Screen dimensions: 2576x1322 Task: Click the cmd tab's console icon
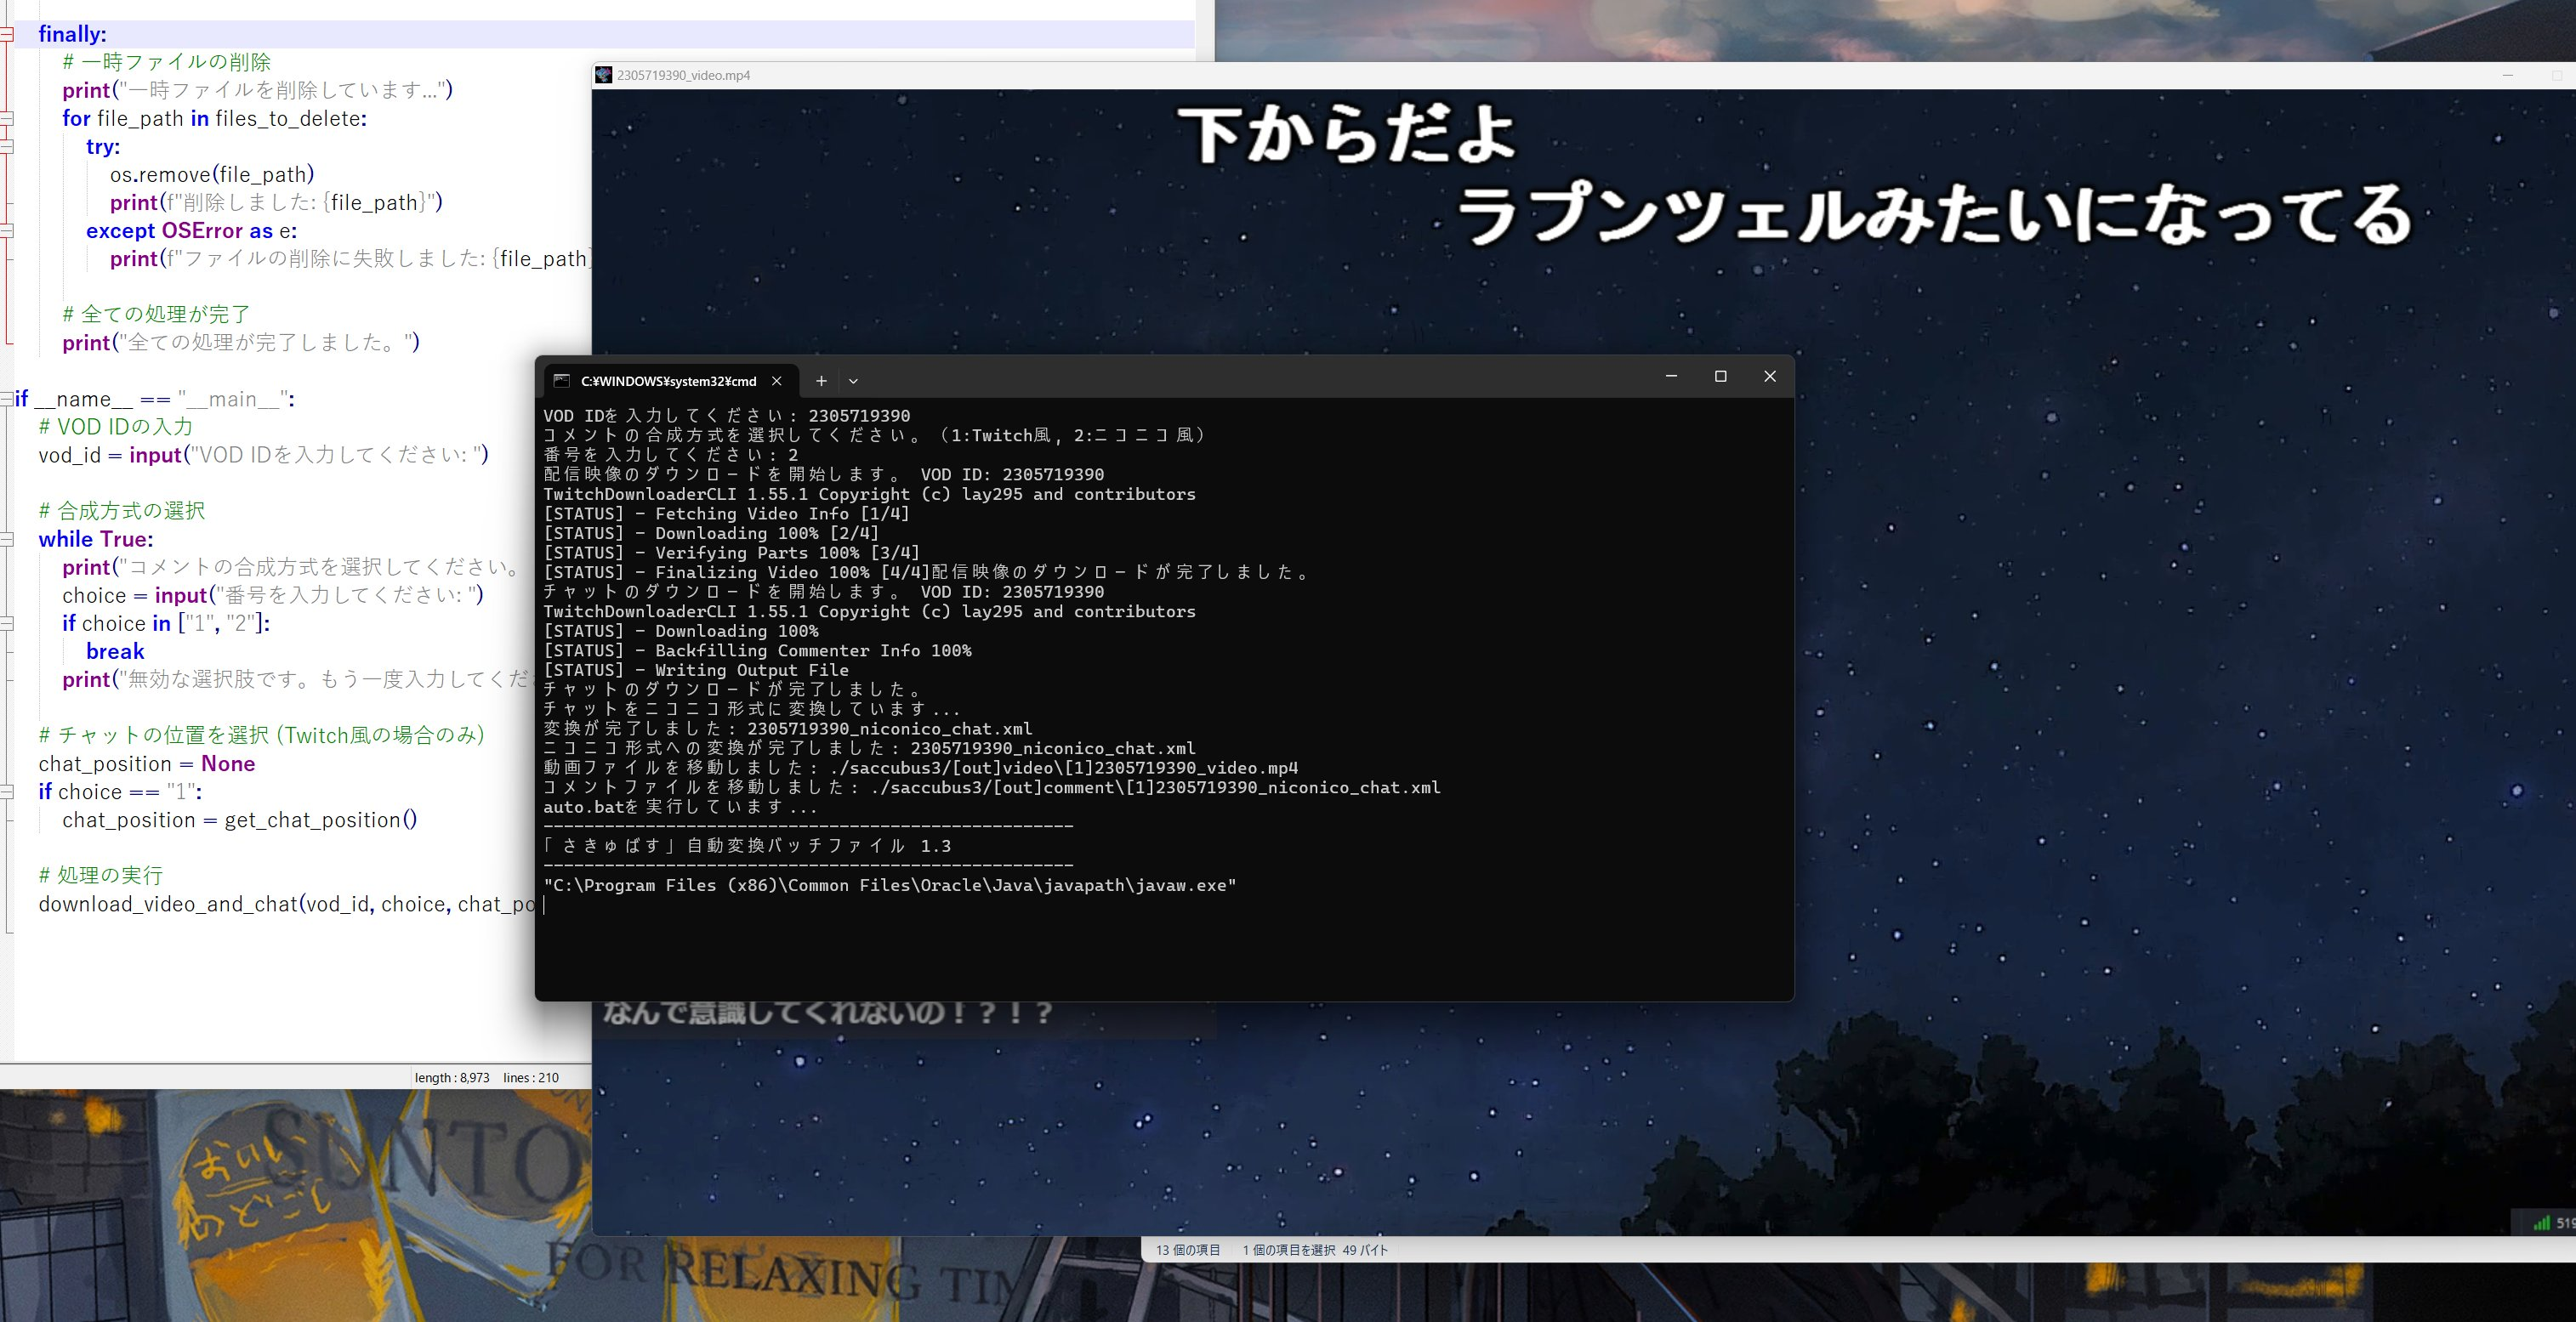pos(562,381)
